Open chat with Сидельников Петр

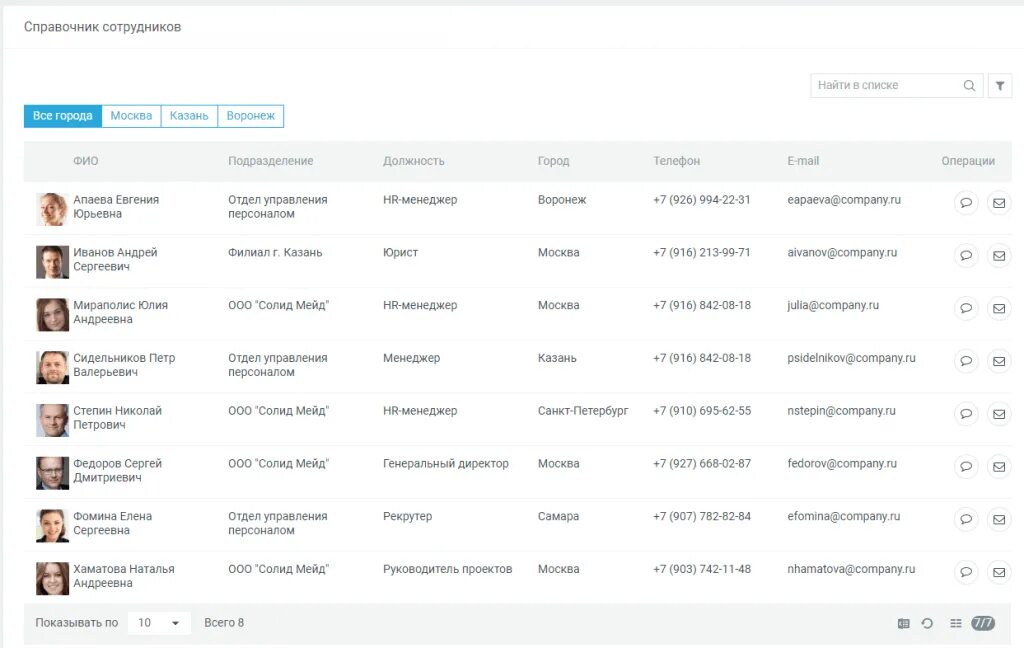click(x=966, y=361)
